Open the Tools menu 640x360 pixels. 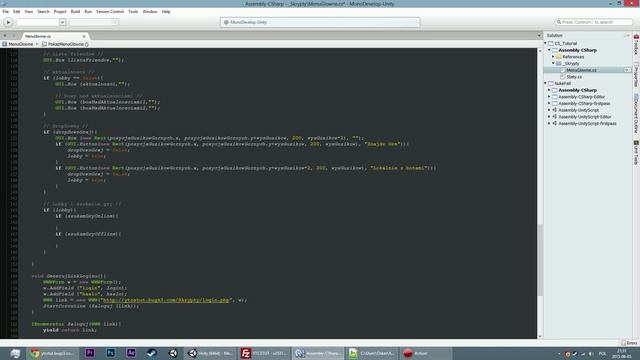133,11
